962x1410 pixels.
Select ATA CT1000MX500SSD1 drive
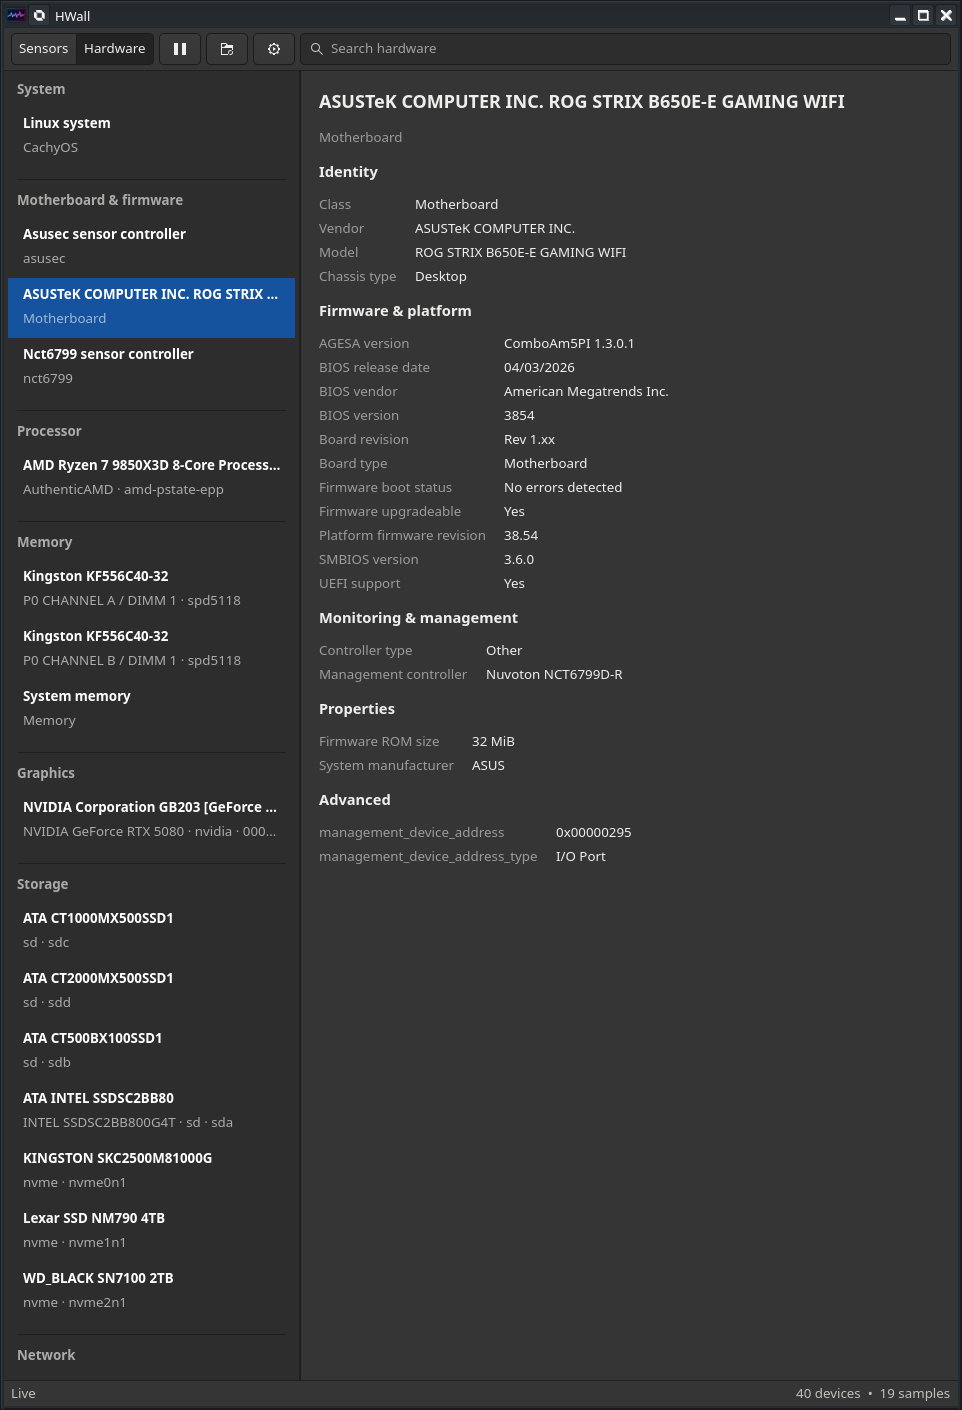[x=151, y=930]
